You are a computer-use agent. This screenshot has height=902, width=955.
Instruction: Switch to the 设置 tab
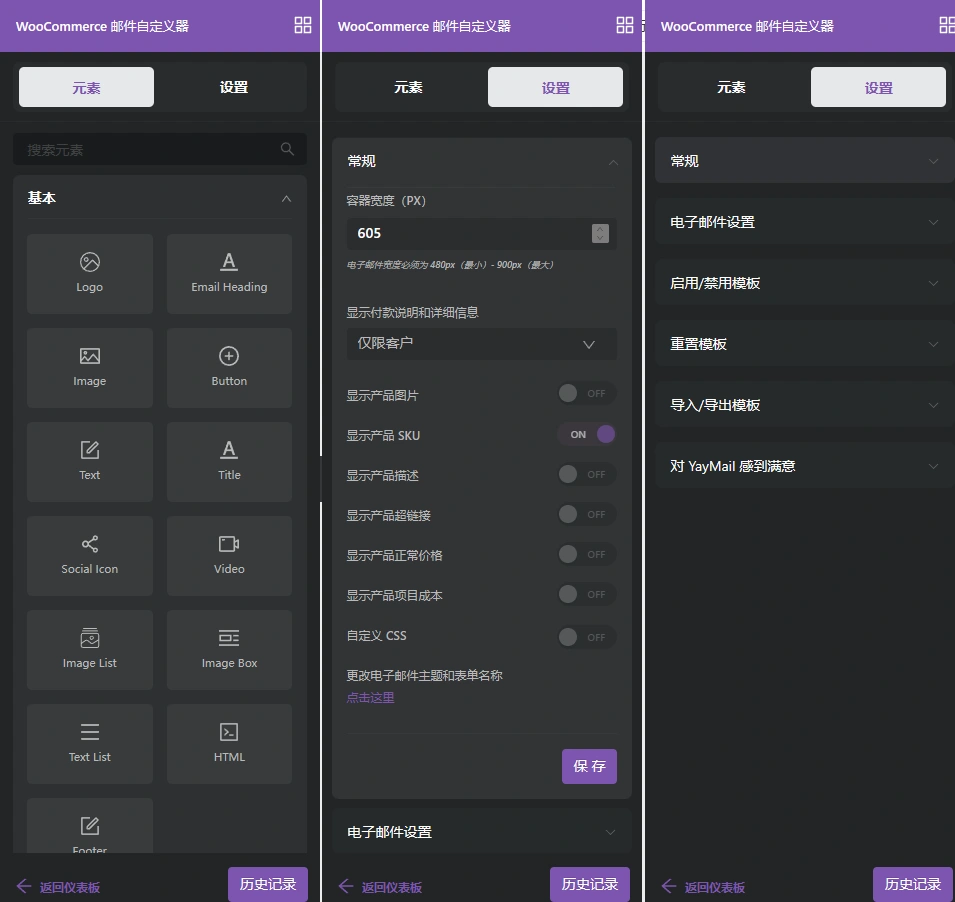[555, 87]
